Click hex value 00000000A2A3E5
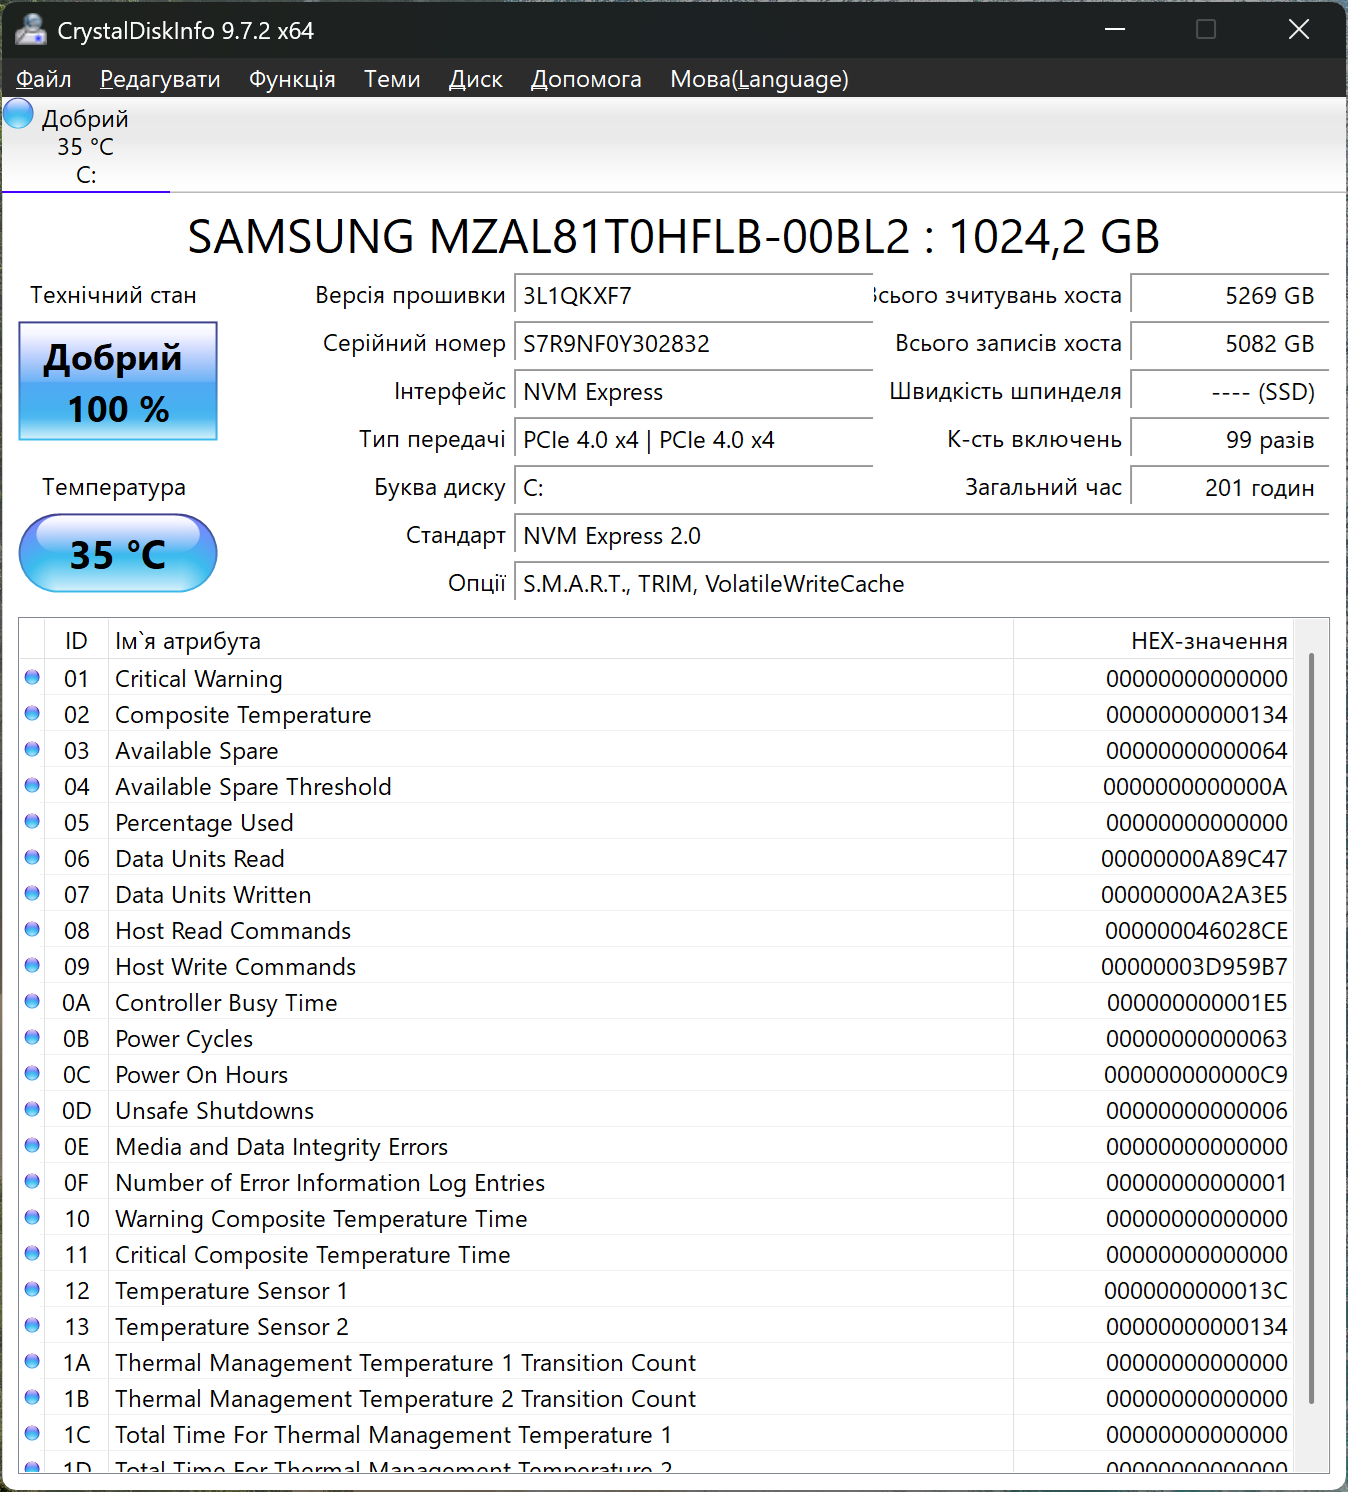 [1194, 895]
